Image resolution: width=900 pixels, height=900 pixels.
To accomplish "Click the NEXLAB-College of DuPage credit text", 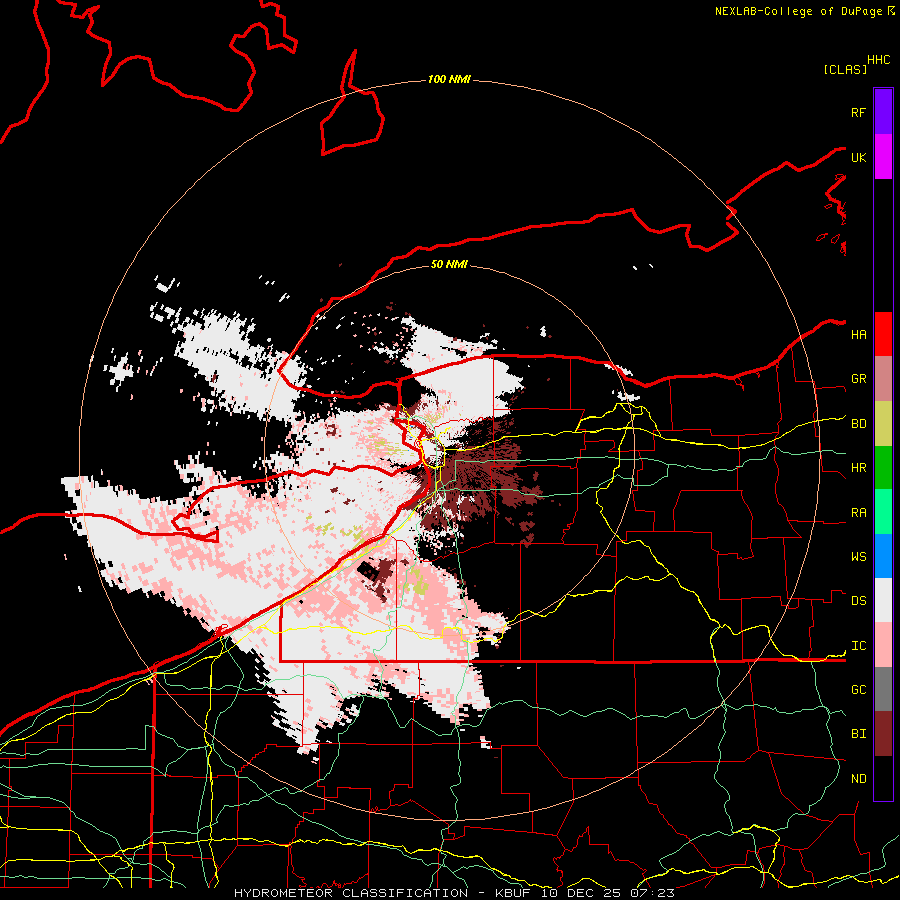I will [x=798, y=11].
